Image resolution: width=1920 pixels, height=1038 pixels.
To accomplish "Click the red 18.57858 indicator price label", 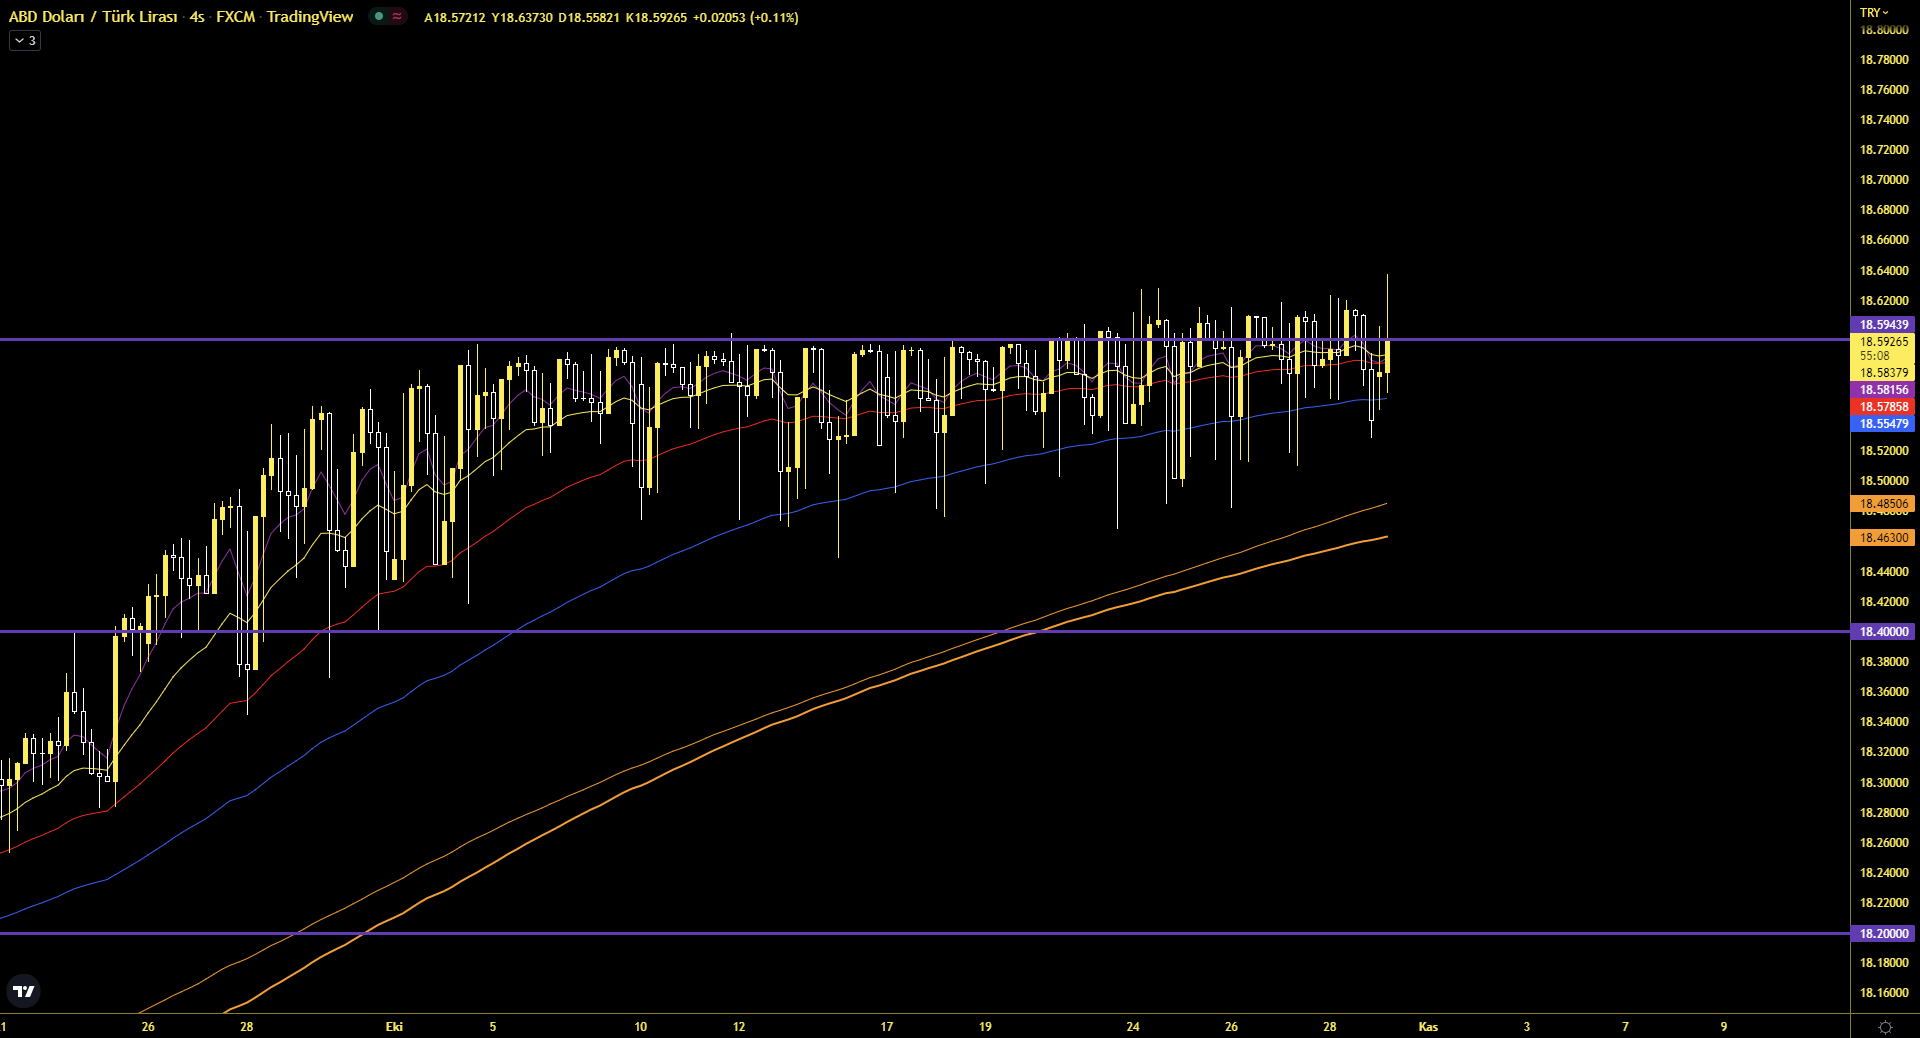I will pos(1883,407).
